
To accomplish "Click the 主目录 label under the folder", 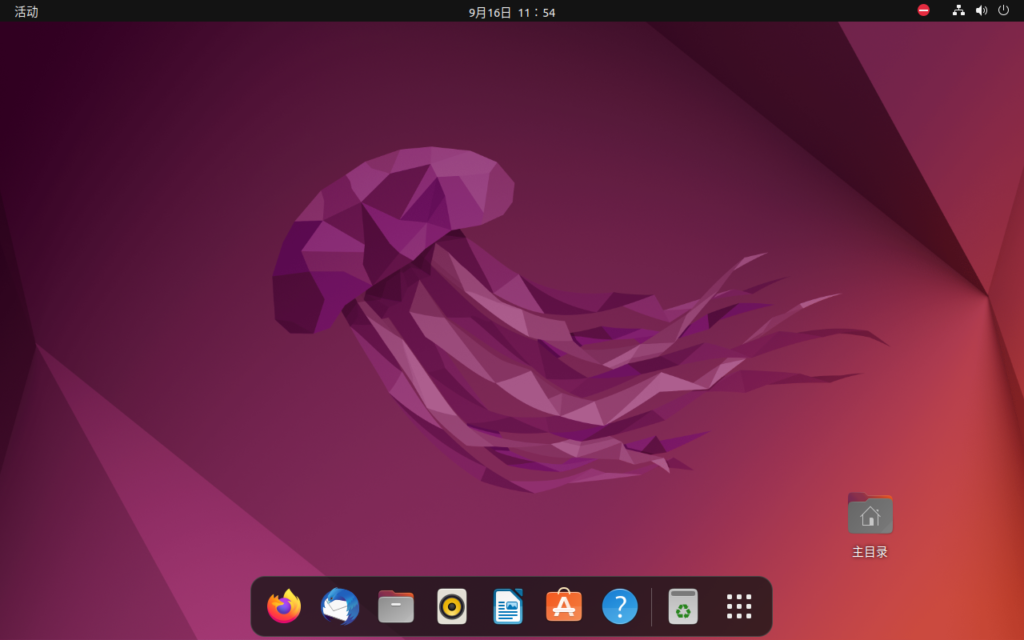I will coord(869,550).
